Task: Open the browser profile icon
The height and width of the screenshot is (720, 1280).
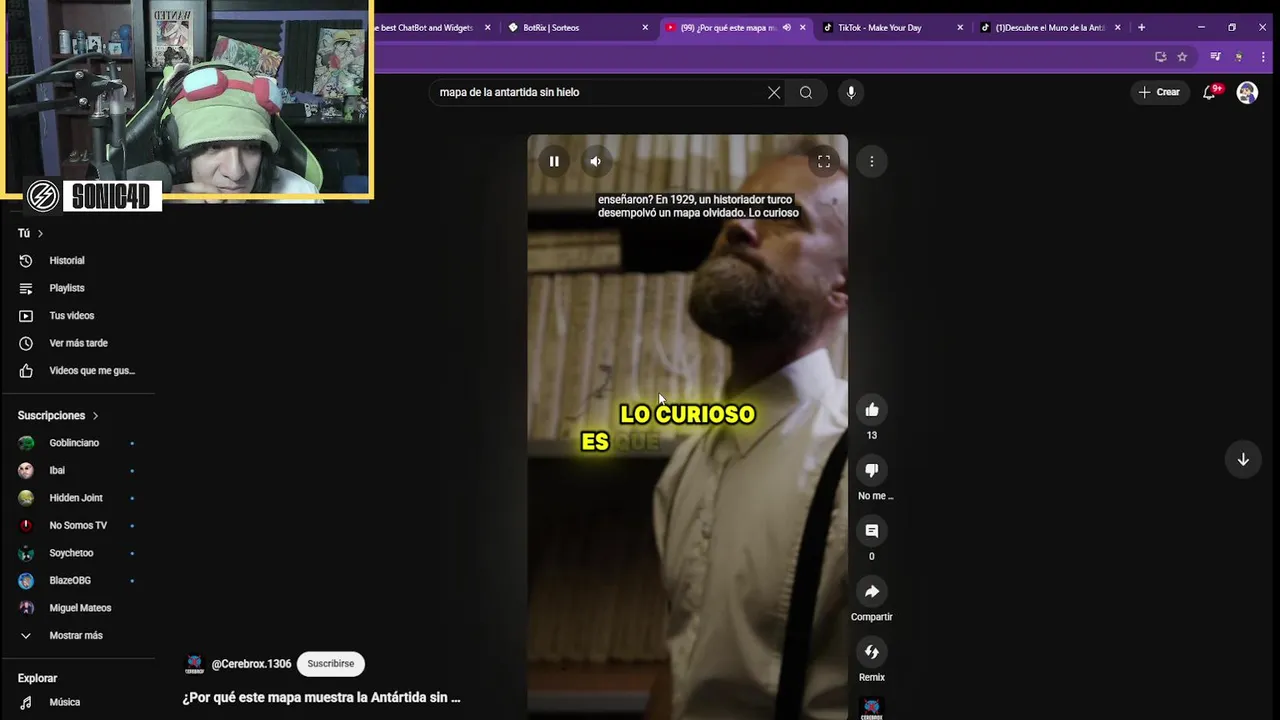Action: tap(1239, 57)
